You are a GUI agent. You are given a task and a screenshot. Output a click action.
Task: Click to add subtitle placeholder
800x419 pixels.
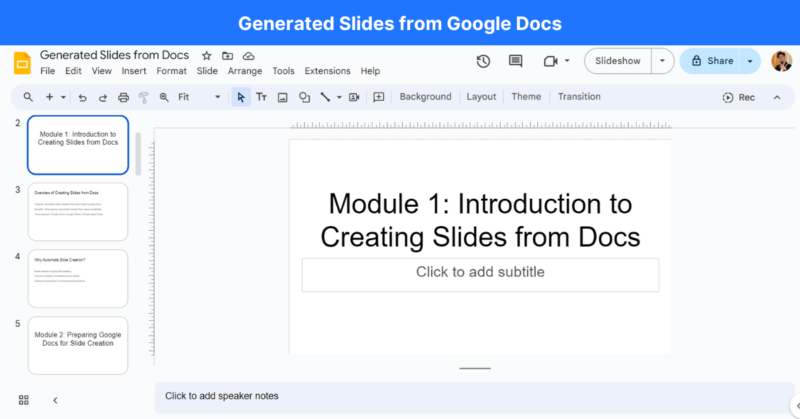click(x=480, y=275)
